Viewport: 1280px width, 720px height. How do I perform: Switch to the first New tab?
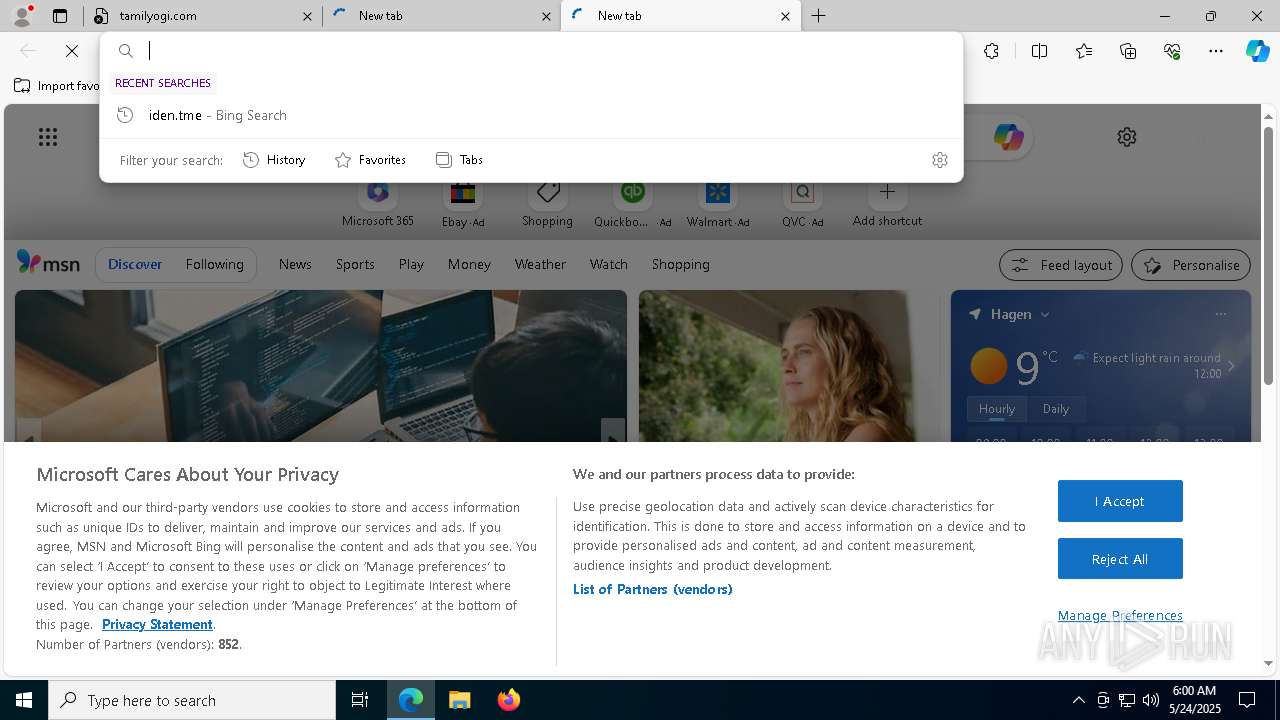441,16
